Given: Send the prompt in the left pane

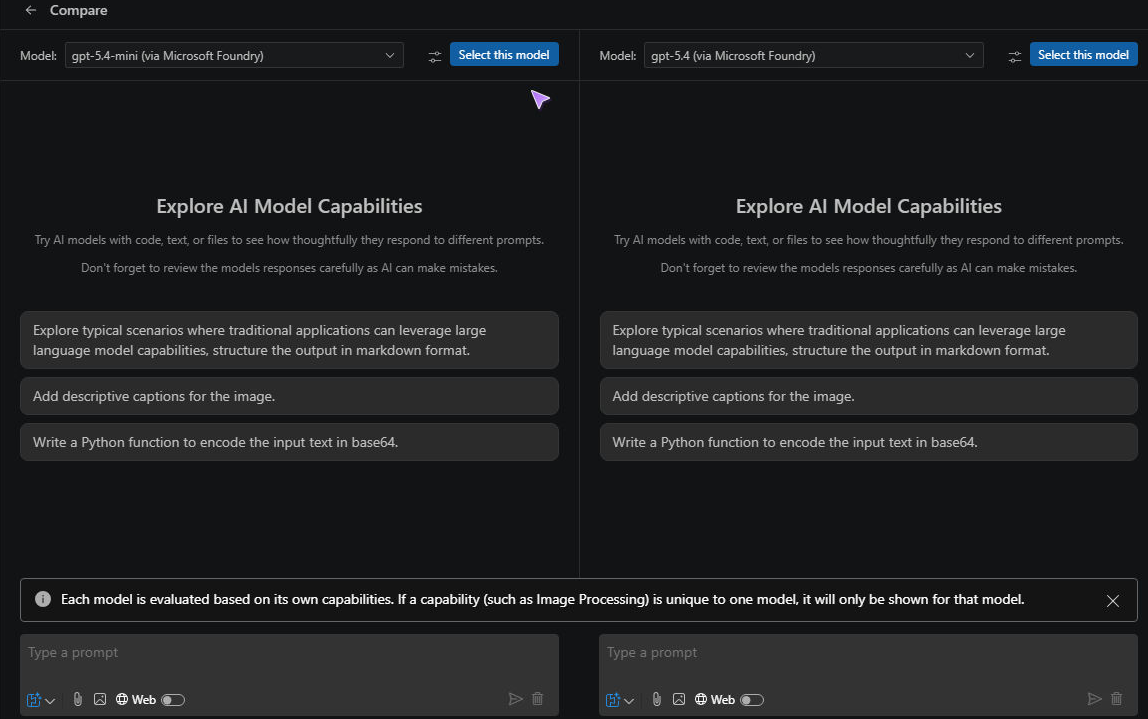Looking at the screenshot, I should coord(515,699).
